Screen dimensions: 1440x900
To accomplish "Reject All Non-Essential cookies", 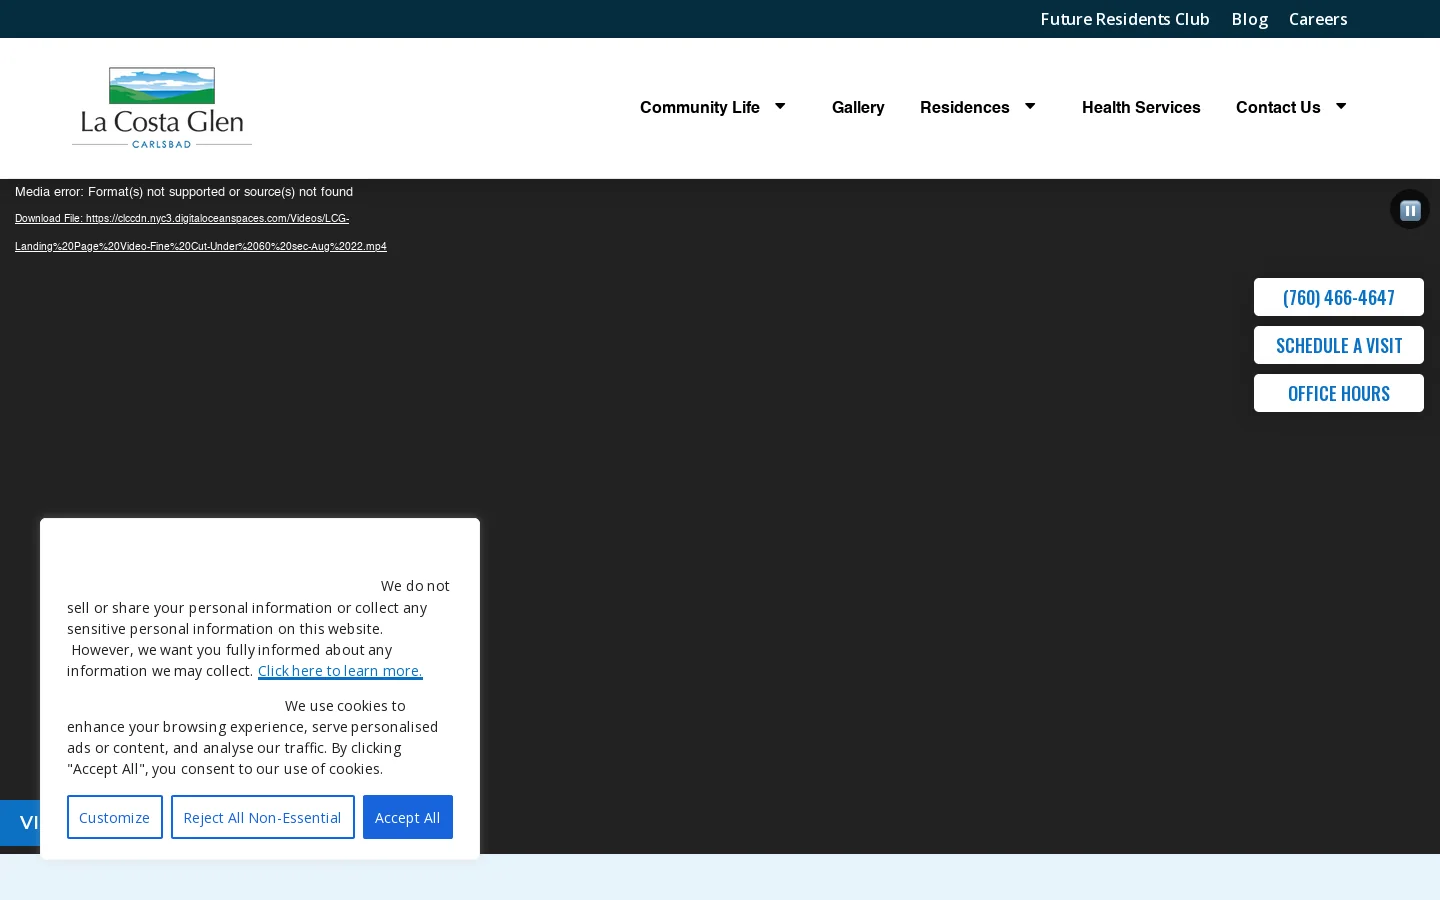I will click(263, 817).
